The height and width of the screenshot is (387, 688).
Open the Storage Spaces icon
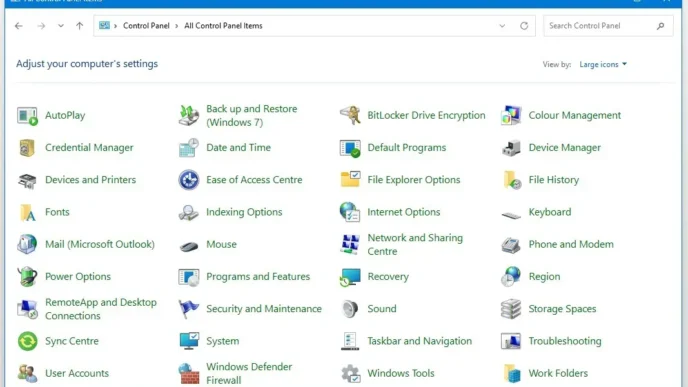pos(511,309)
